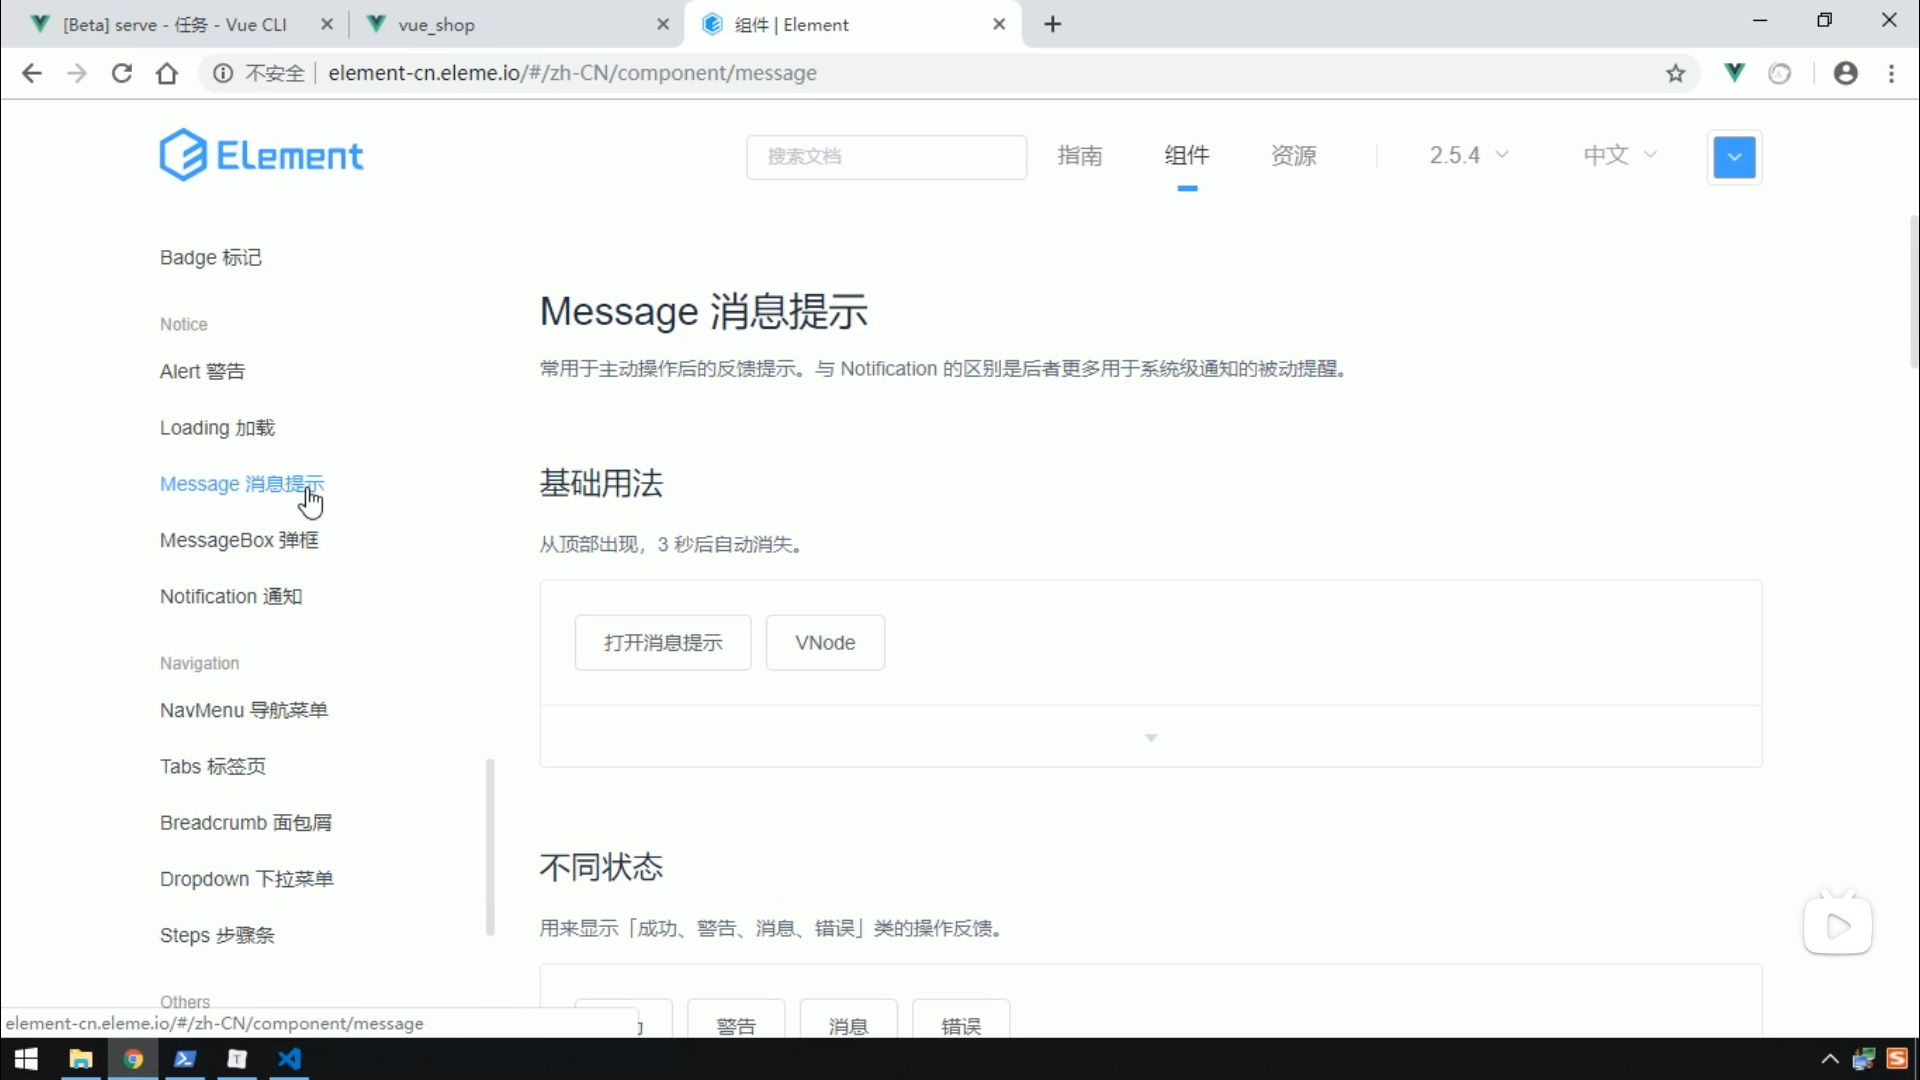Open Tabs 标签页 in the sidebar
Viewport: 1920px width, 1080px height.
pos(213,767)
